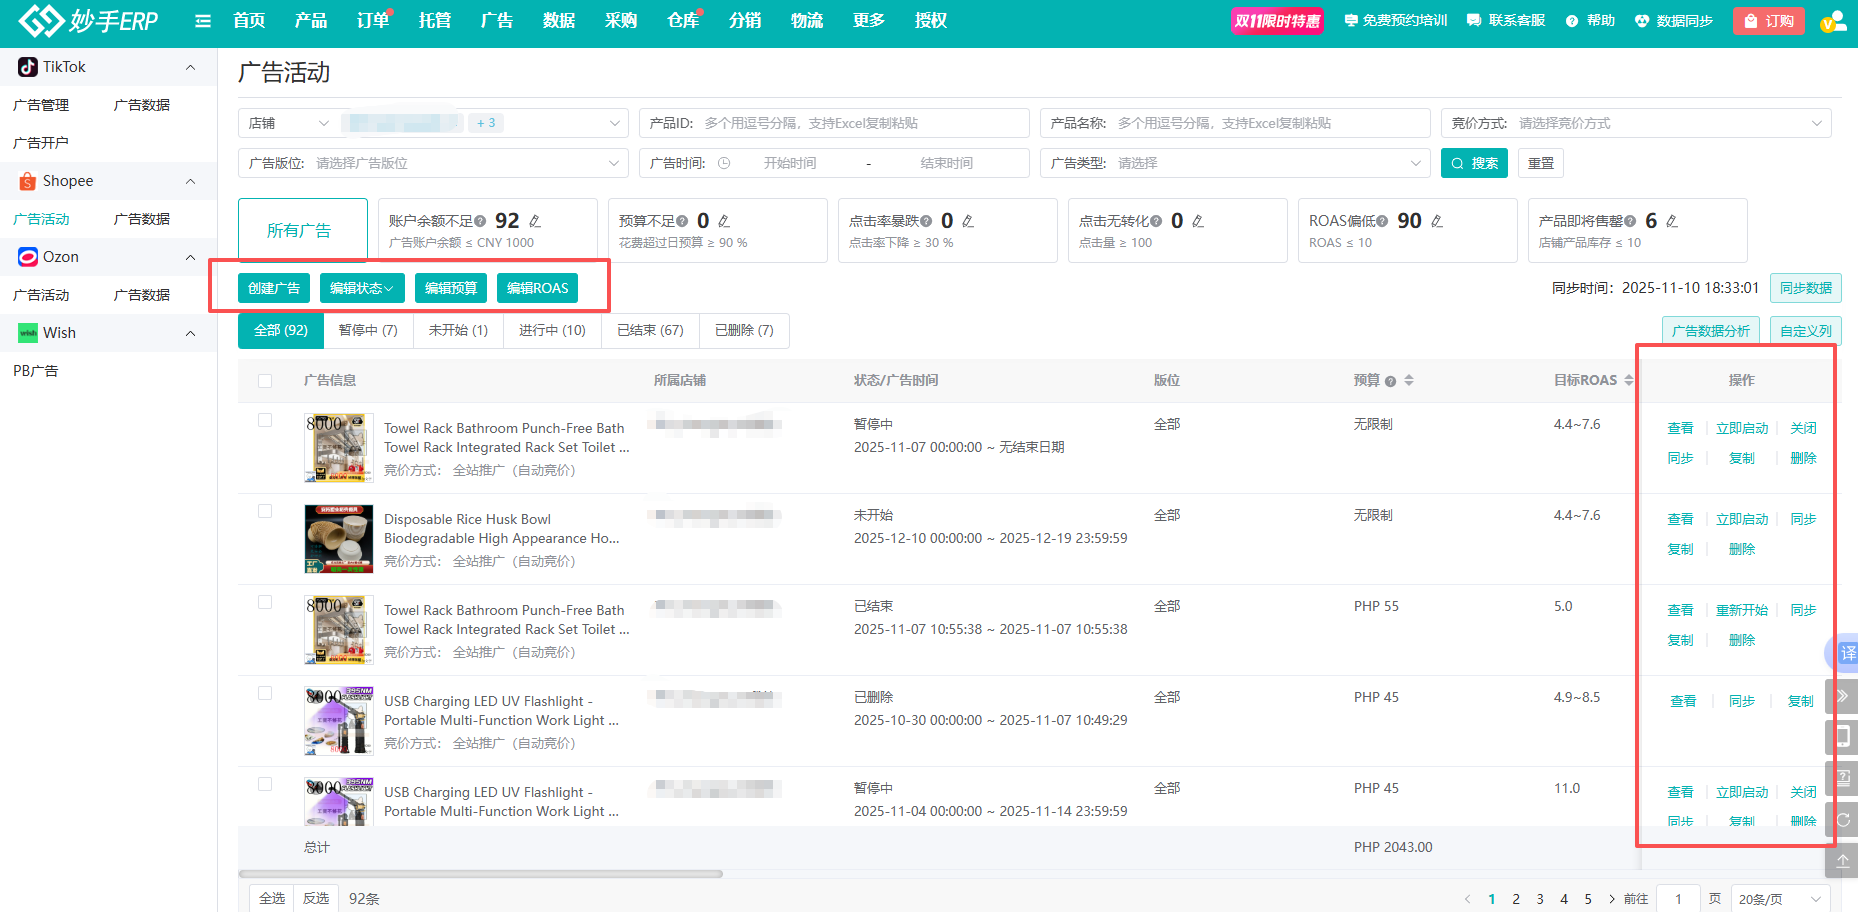Switch to the 已删除 (7) tab
Image resolution: width=1858 pixels, height=912 pixels.
pyautogui.click(x=744, y=331)
